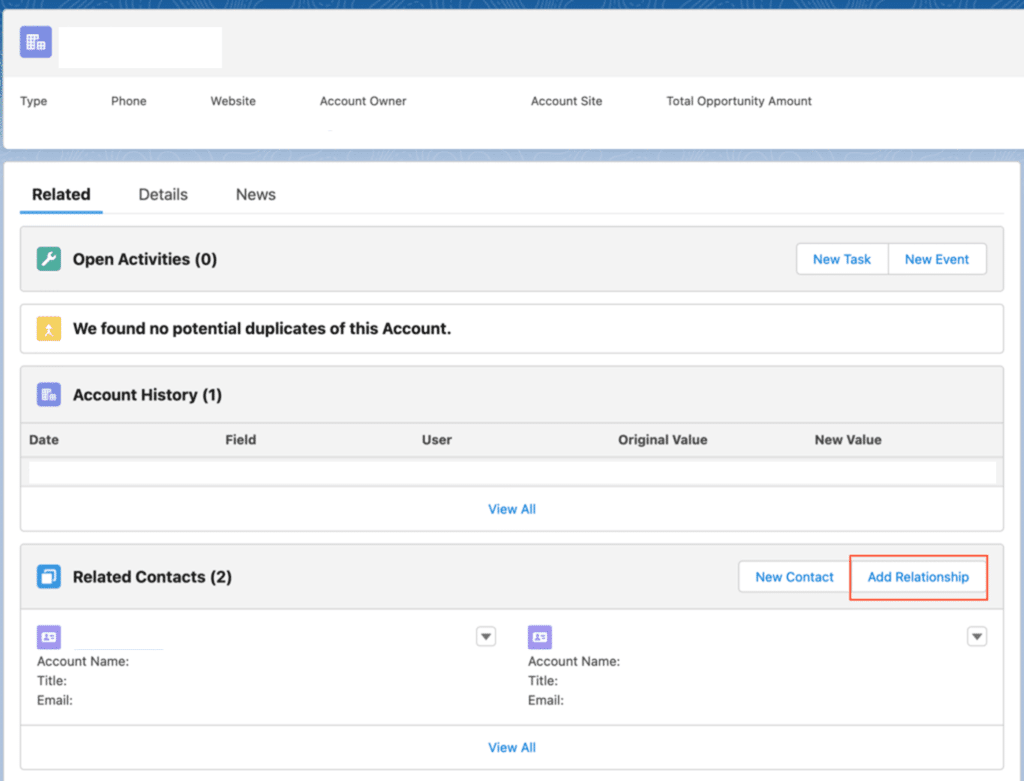
Task: Switch to the Related tab
Action: click(61, 195)
